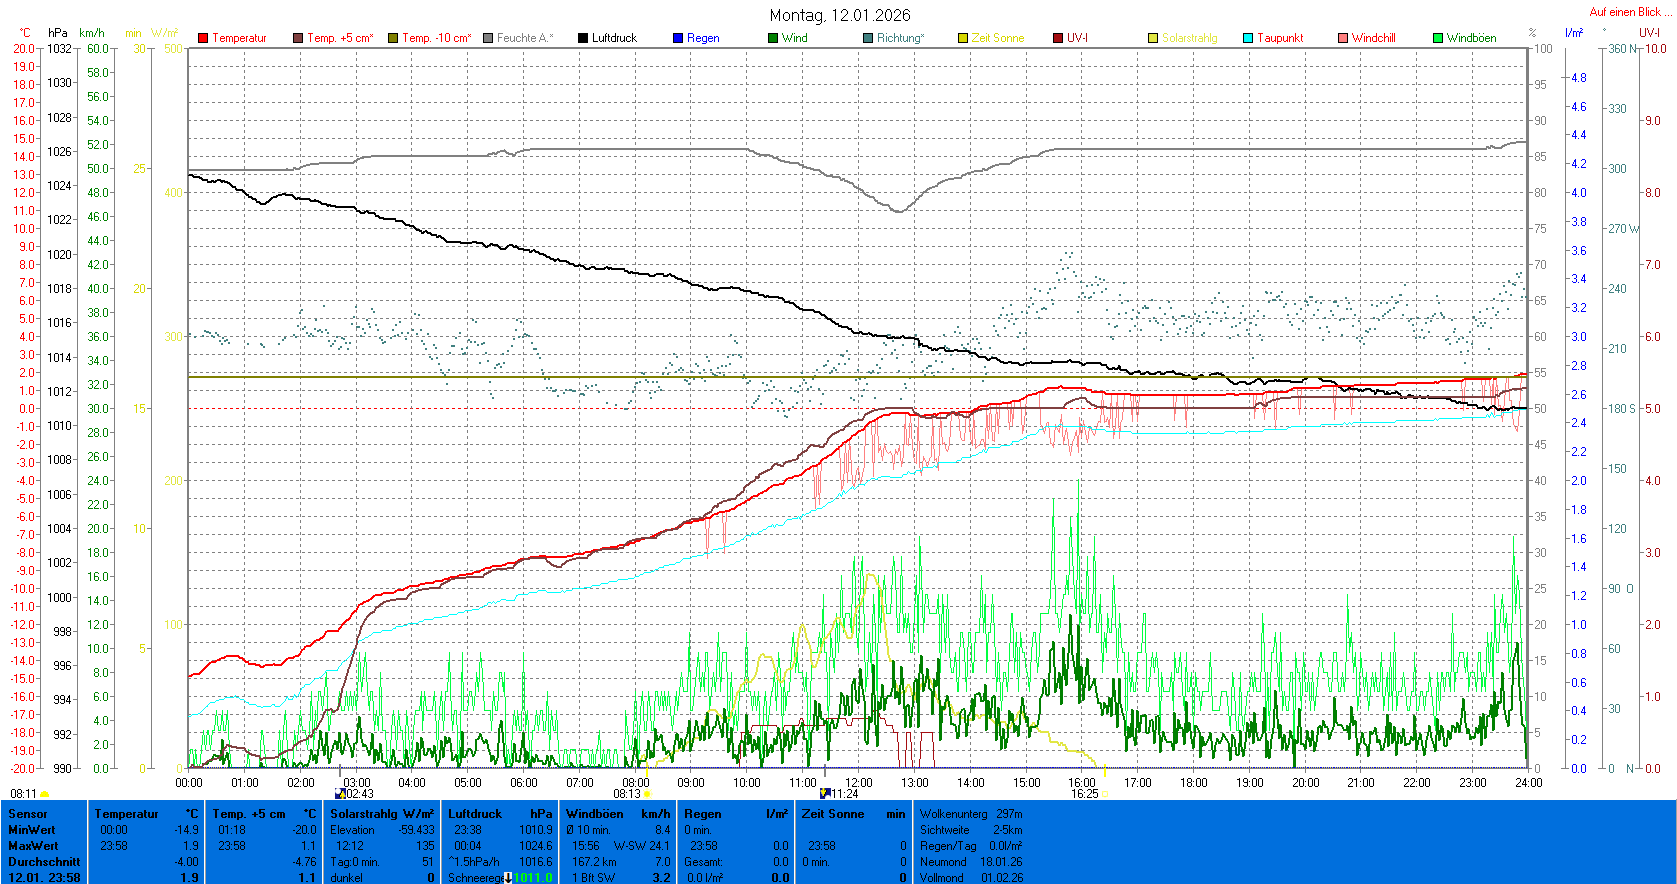Select the Windchill legend entry

click(x=1366, y=38)
